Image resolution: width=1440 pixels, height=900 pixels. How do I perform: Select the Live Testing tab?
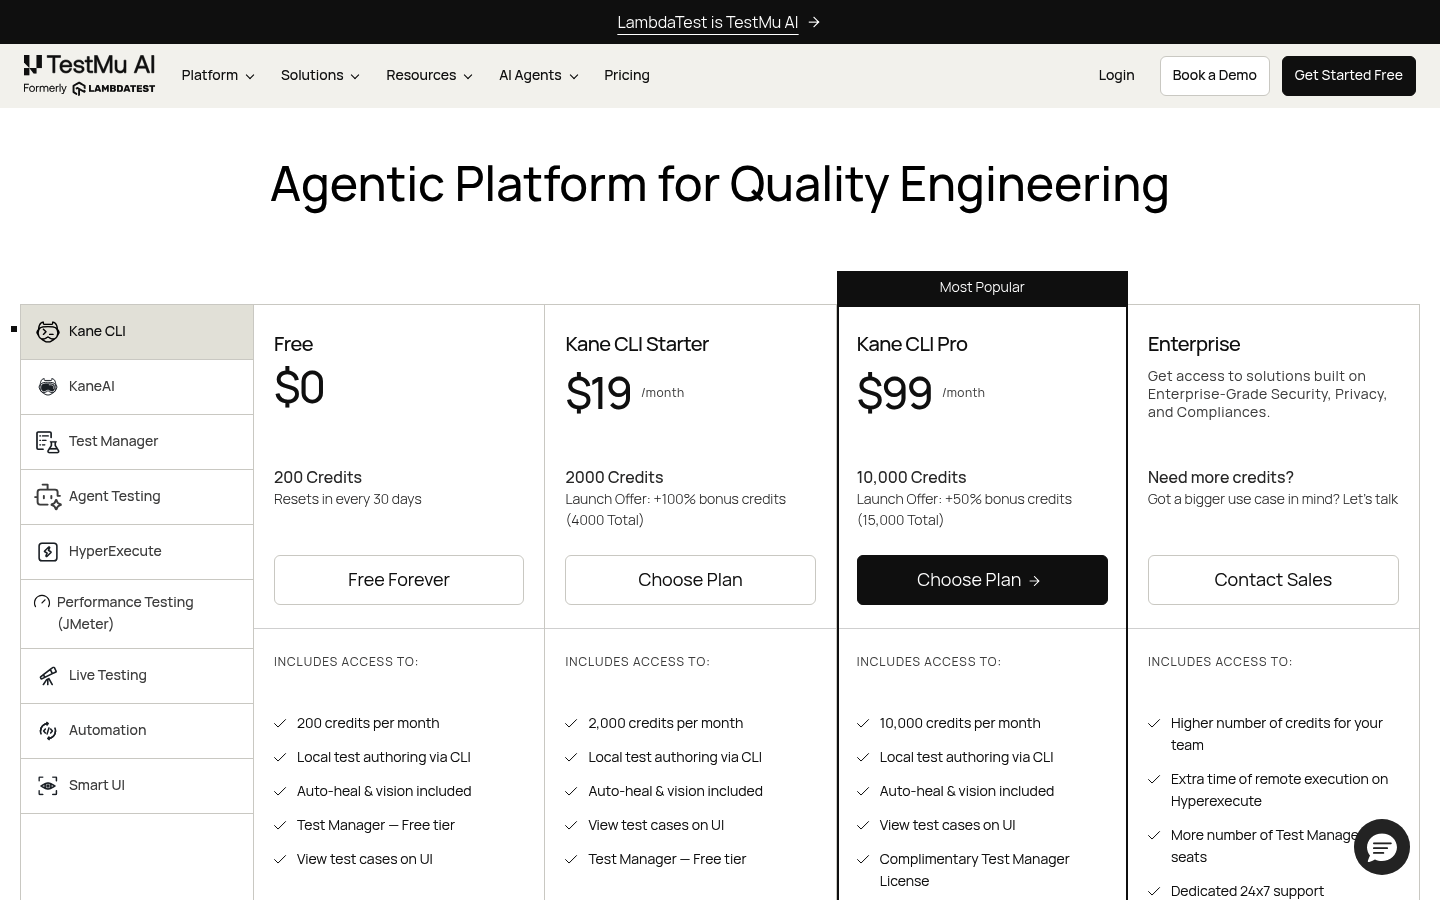pos(137,676)
